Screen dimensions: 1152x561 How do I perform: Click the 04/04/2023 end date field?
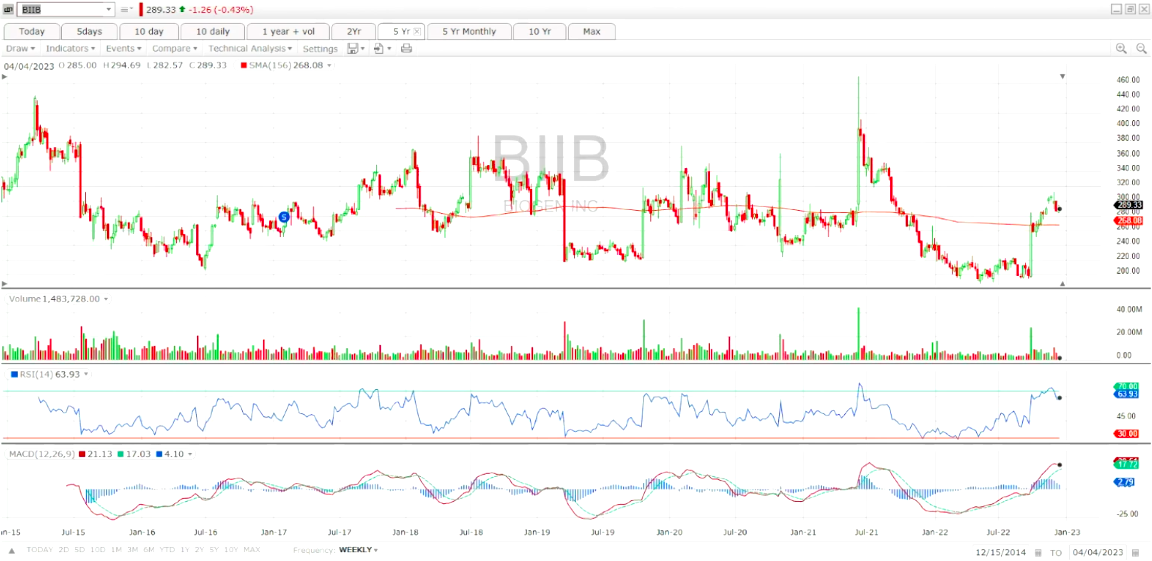point(1098,552)
